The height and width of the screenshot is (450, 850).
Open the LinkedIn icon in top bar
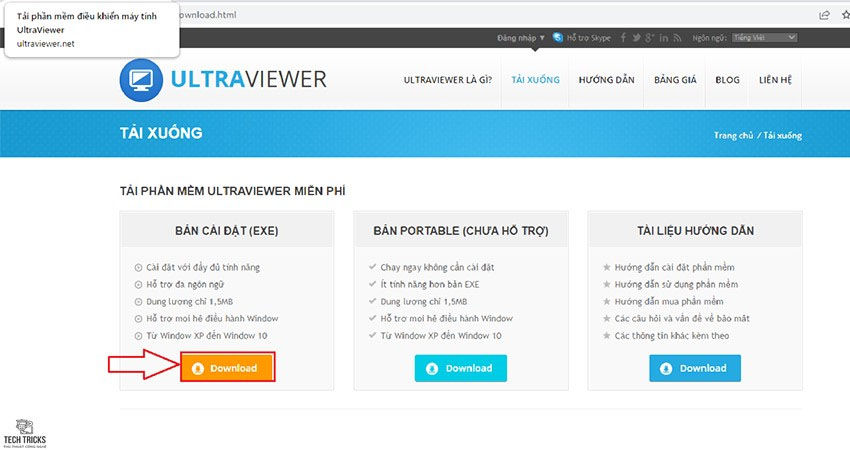pos(664,37)
